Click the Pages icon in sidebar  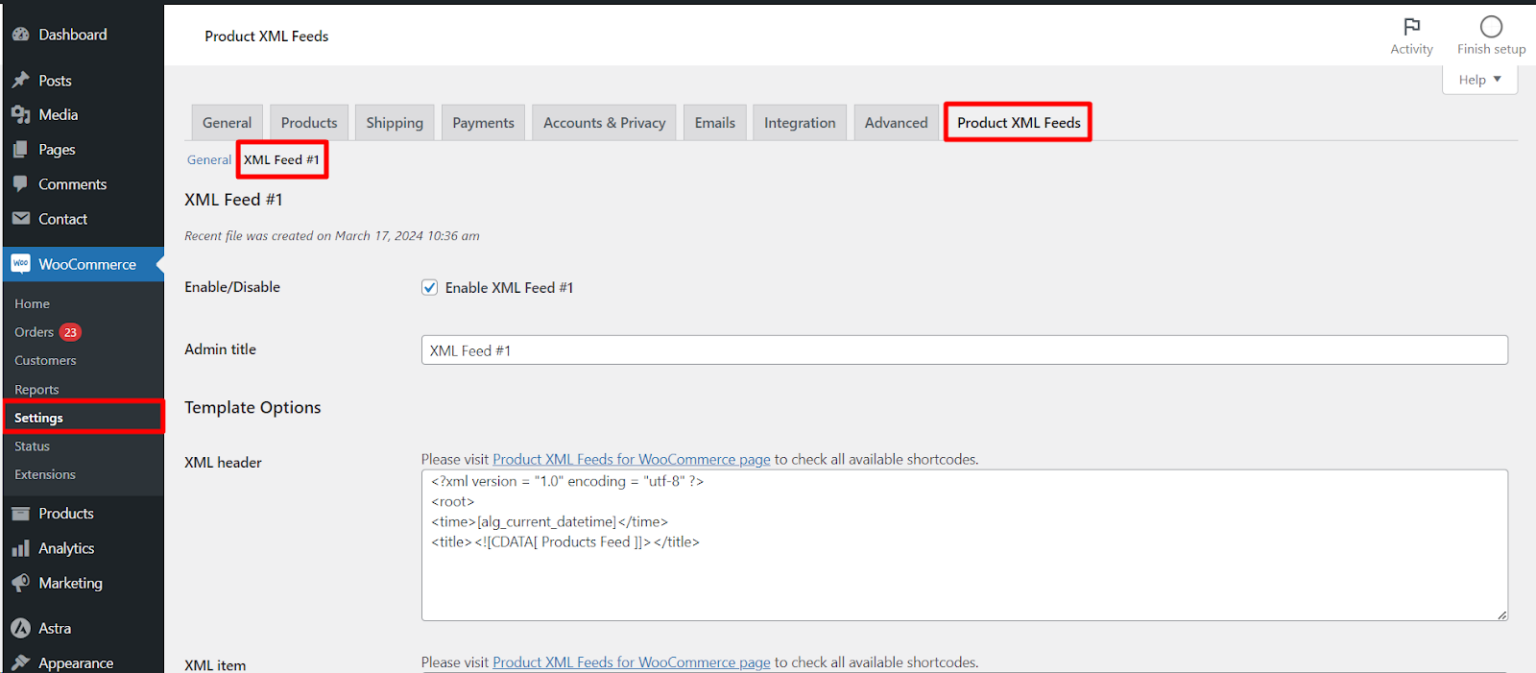20,150
